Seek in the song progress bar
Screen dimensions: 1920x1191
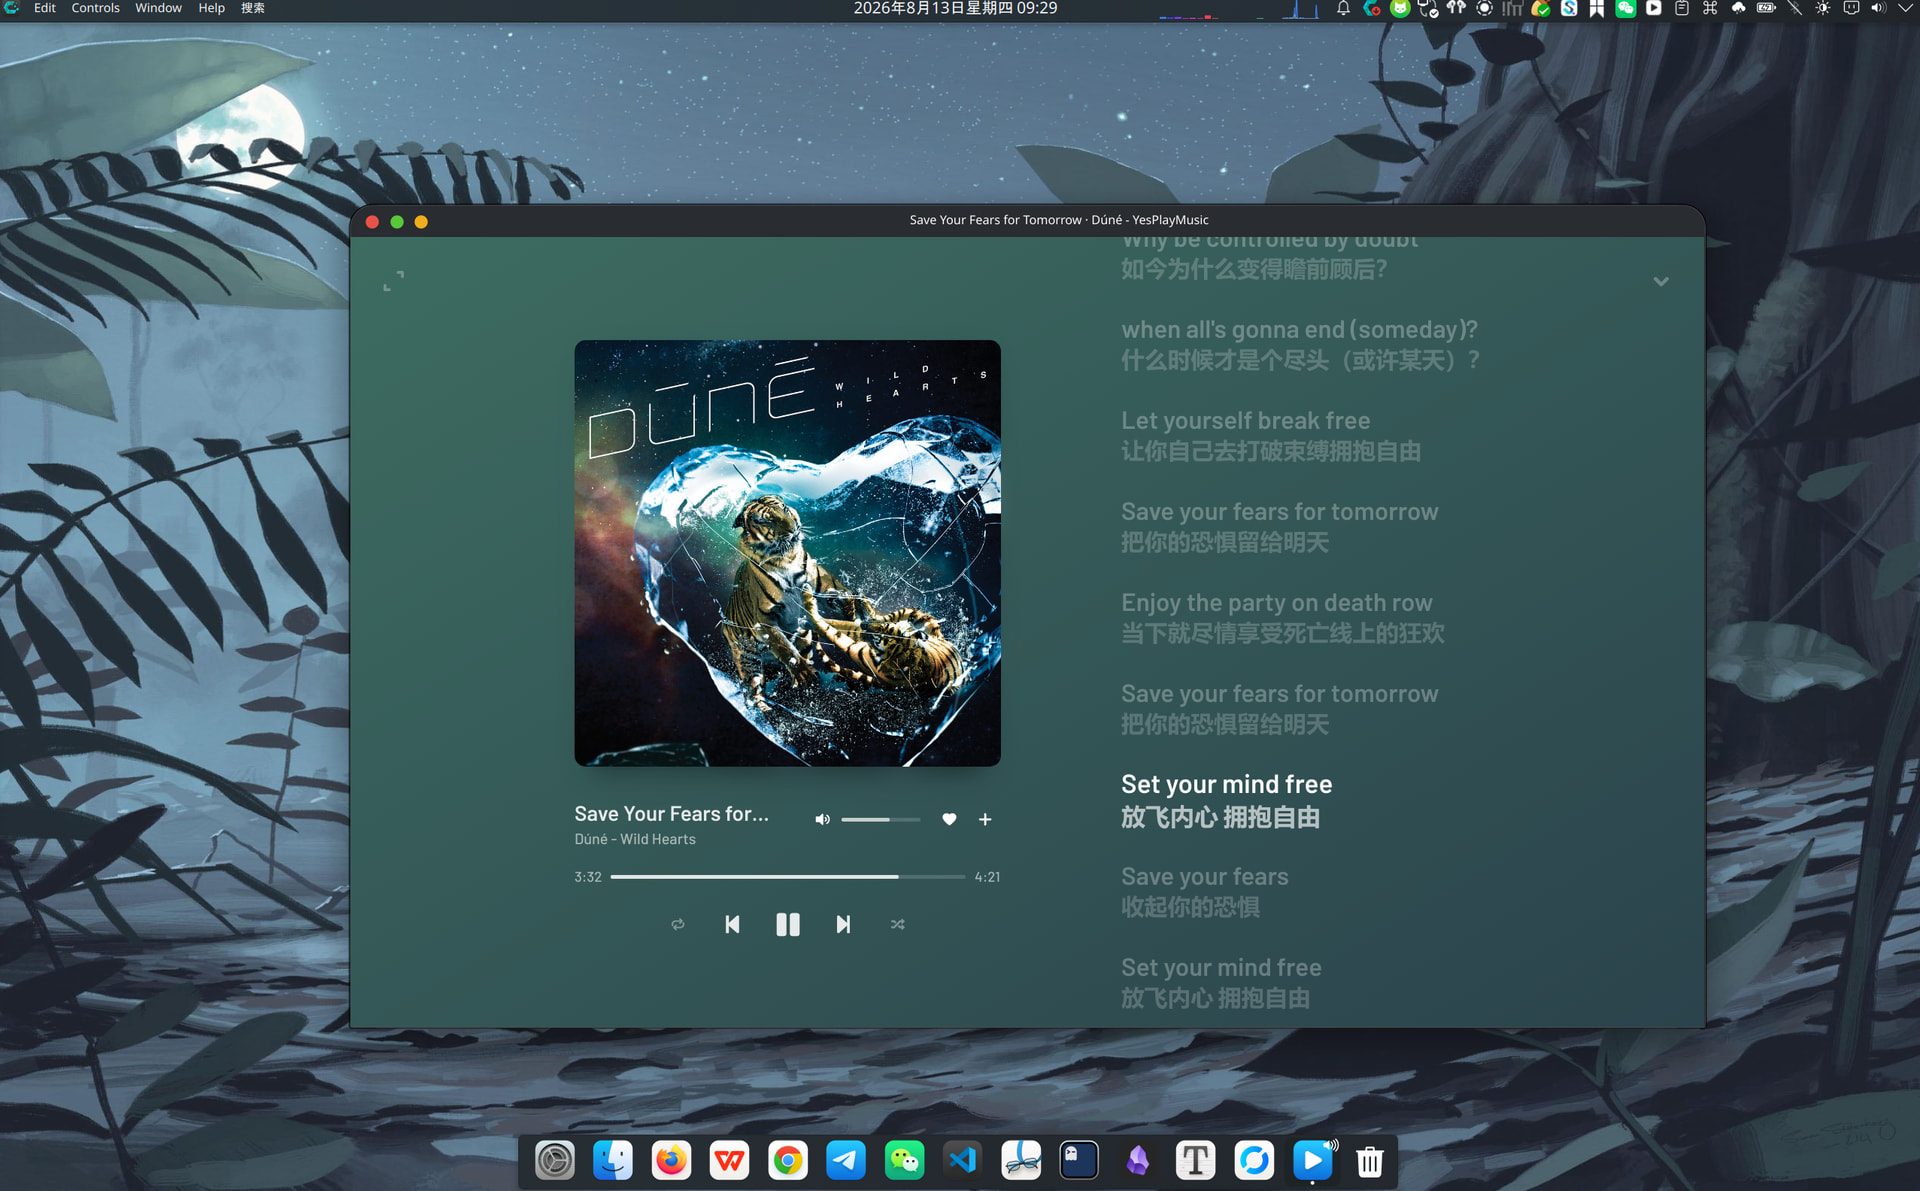point(788,876)
